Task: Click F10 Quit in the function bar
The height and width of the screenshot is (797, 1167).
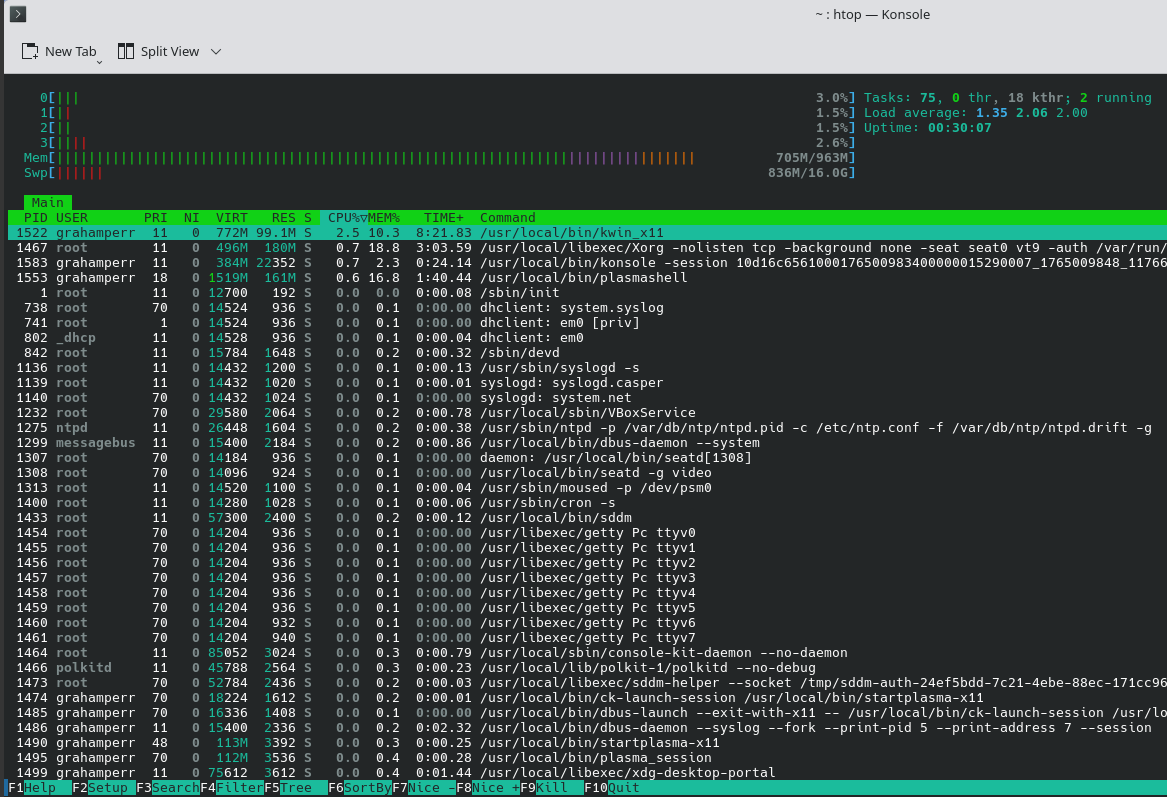Action: [x=622, y=788]
